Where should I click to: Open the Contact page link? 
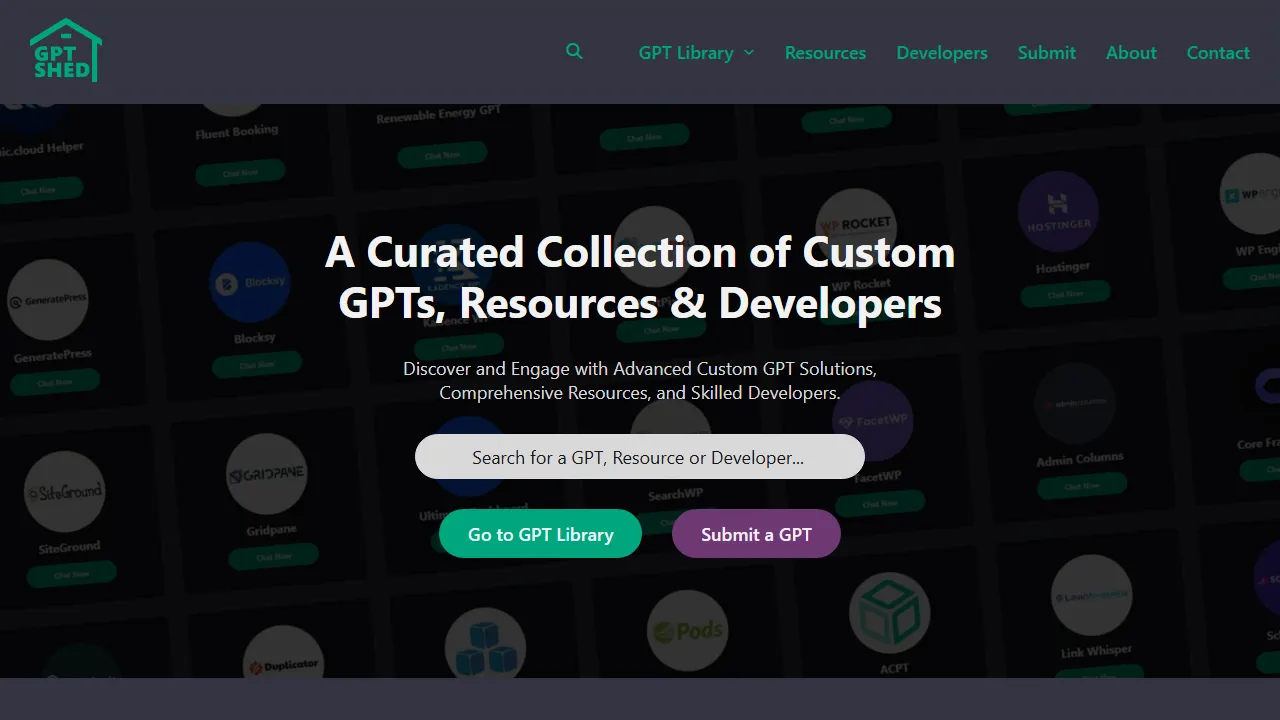pos(1218,52)
